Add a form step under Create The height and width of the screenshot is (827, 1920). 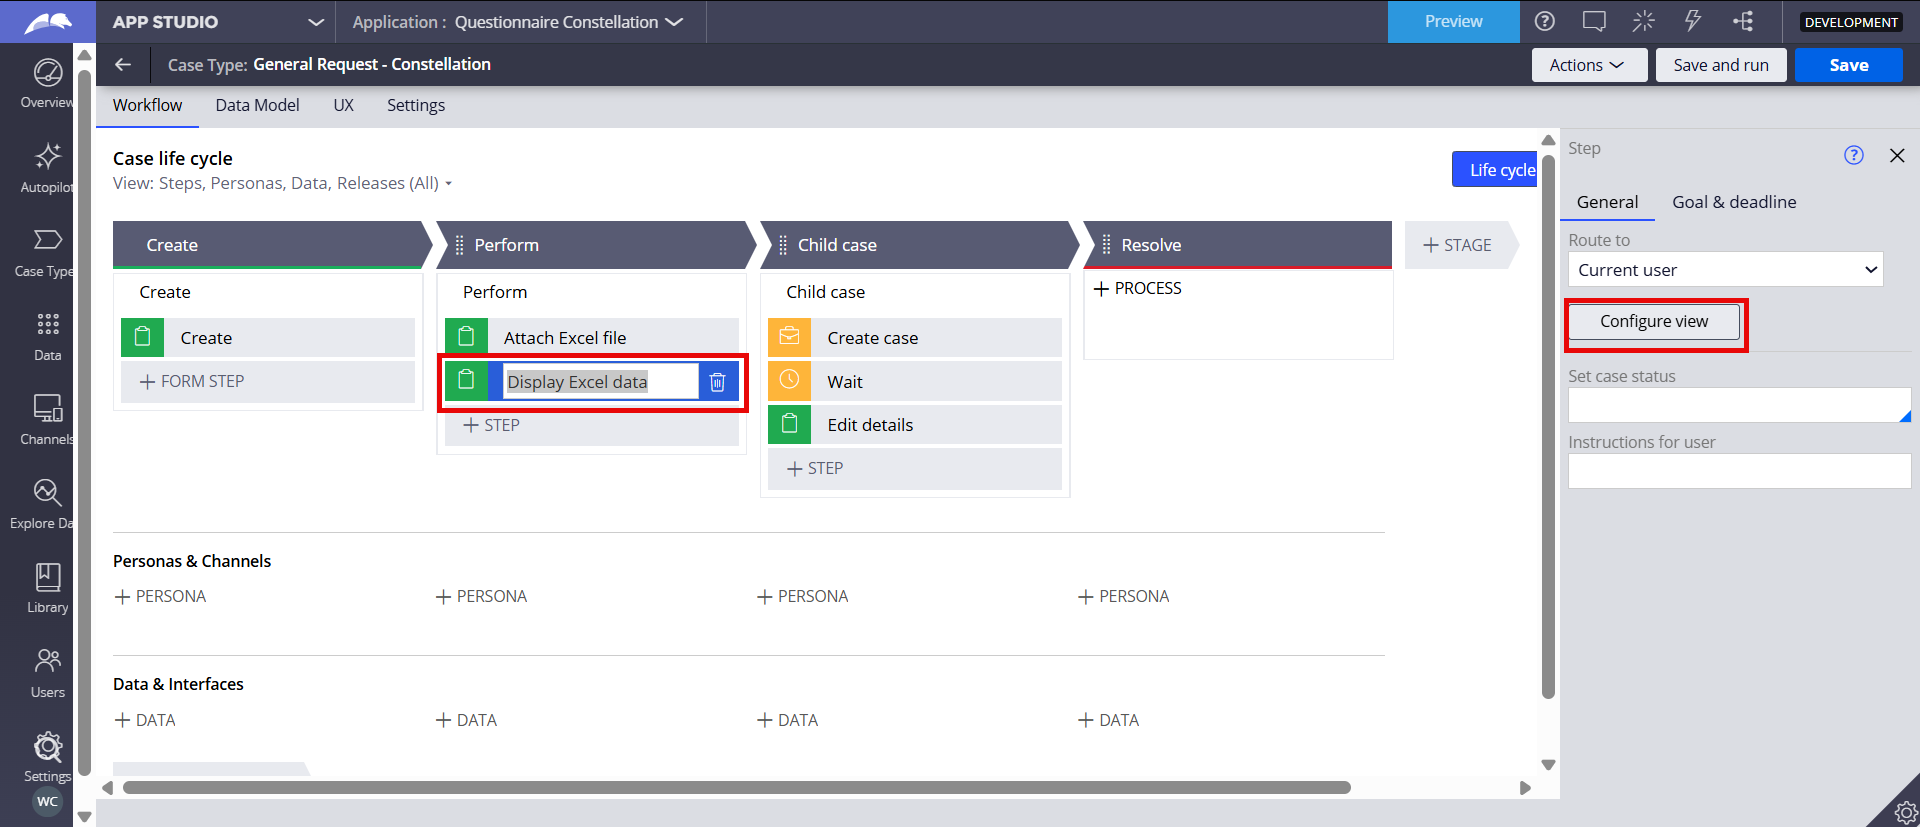(x=267, y=381)
